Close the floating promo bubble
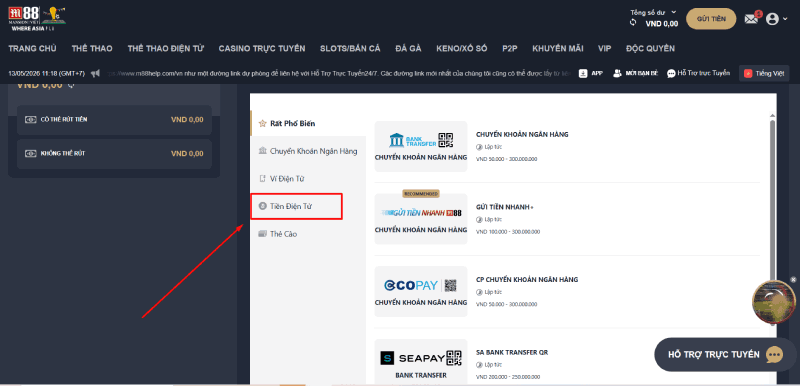 point(793,279)
